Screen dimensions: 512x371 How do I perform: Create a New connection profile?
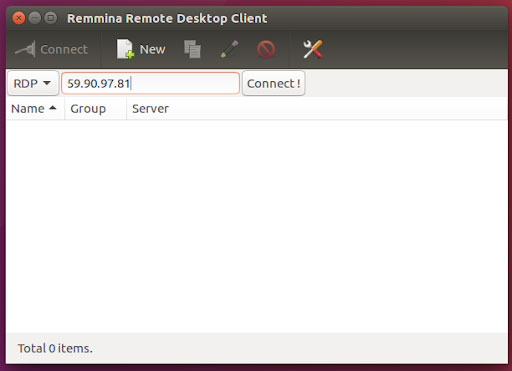click(x=141, y=50)
